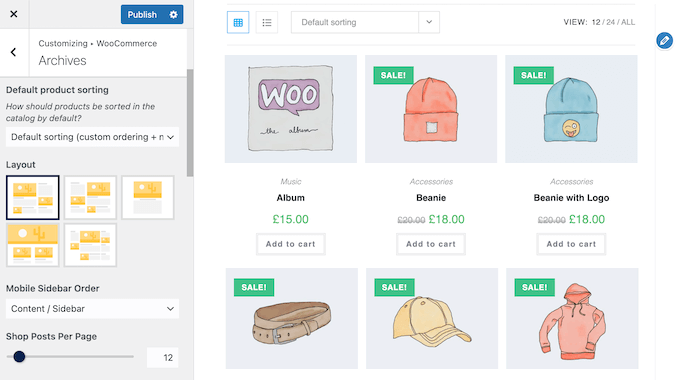Open the Beanie with Logo product image
The height and width of the screenshot is (380, 680).
[572, 109]
